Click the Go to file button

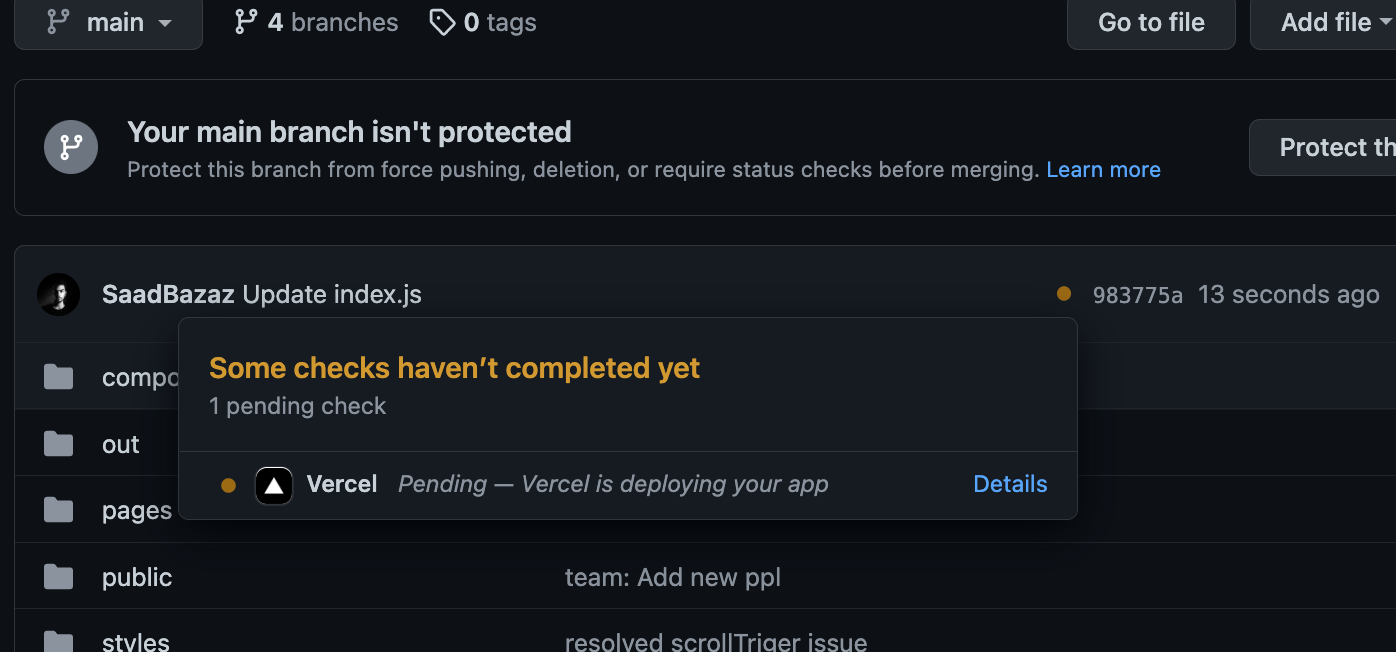(x=1151, y=21)
